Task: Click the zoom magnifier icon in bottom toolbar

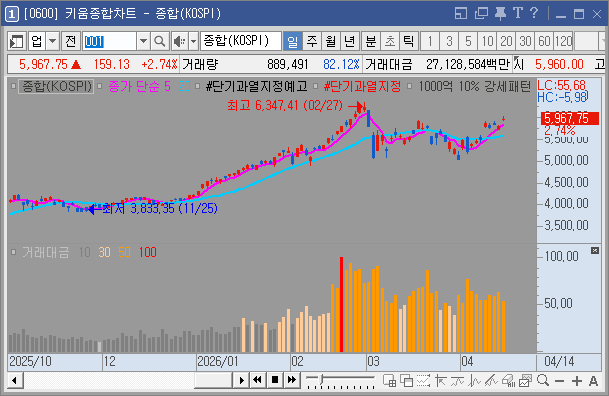Action: pyautogui.click(x=543, y=380)
